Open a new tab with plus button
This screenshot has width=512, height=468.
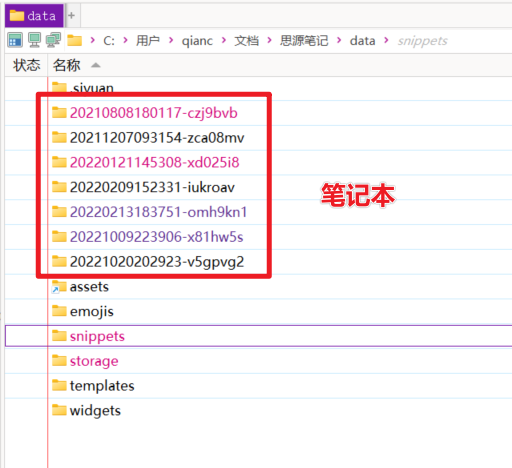pos(71,15)
